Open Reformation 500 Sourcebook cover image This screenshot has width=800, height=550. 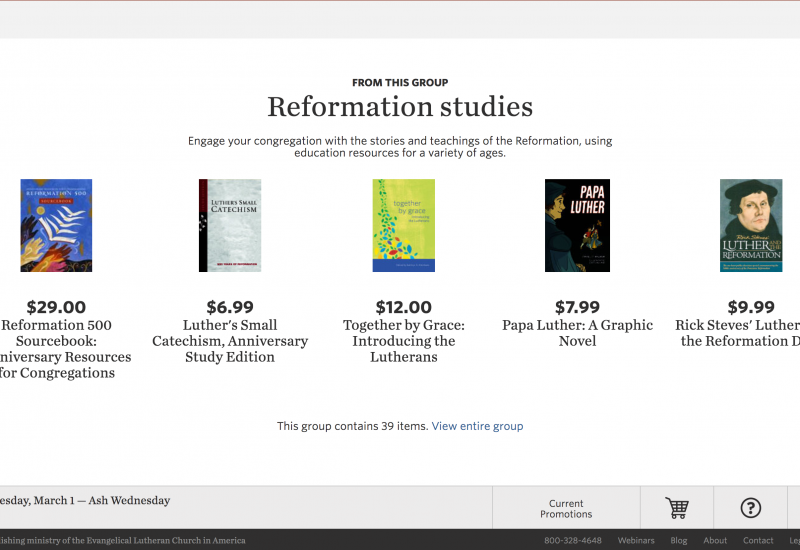[x=56, y=225]
